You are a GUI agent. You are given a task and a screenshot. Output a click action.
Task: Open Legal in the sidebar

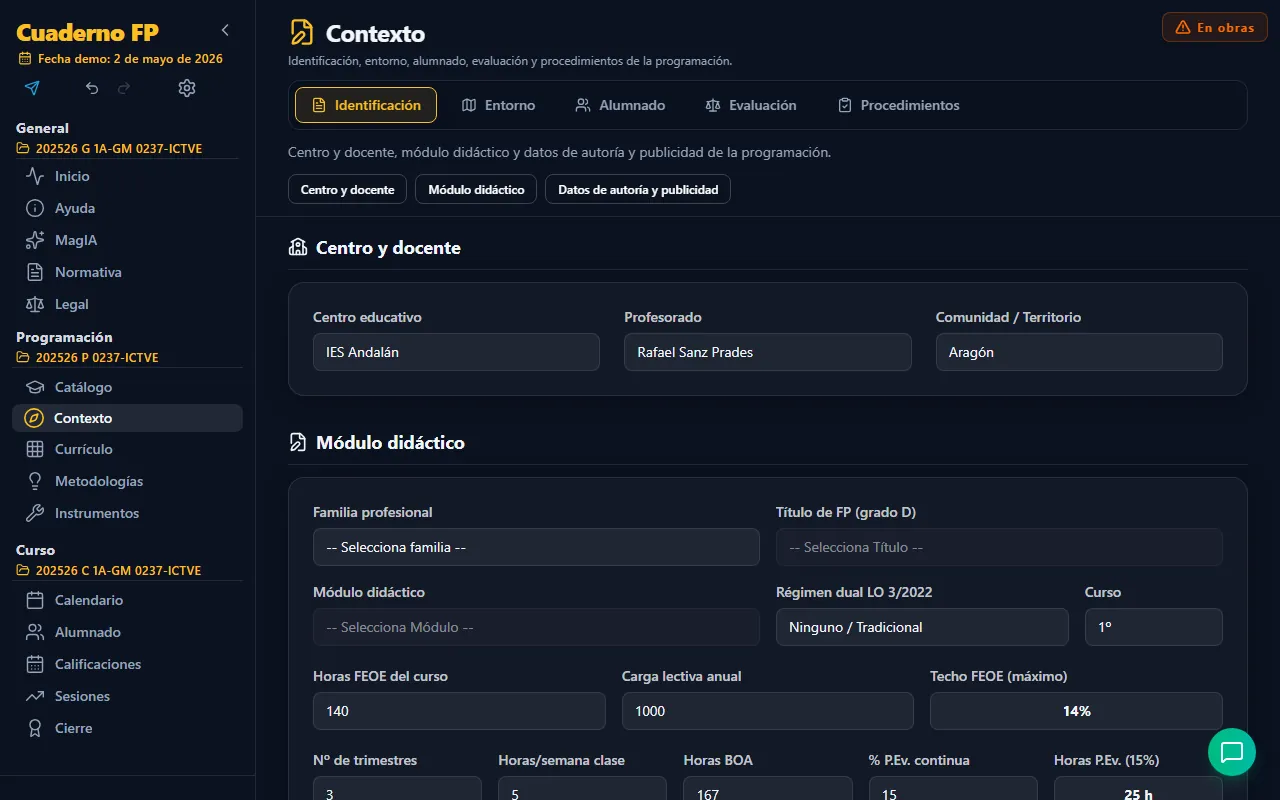127,304
